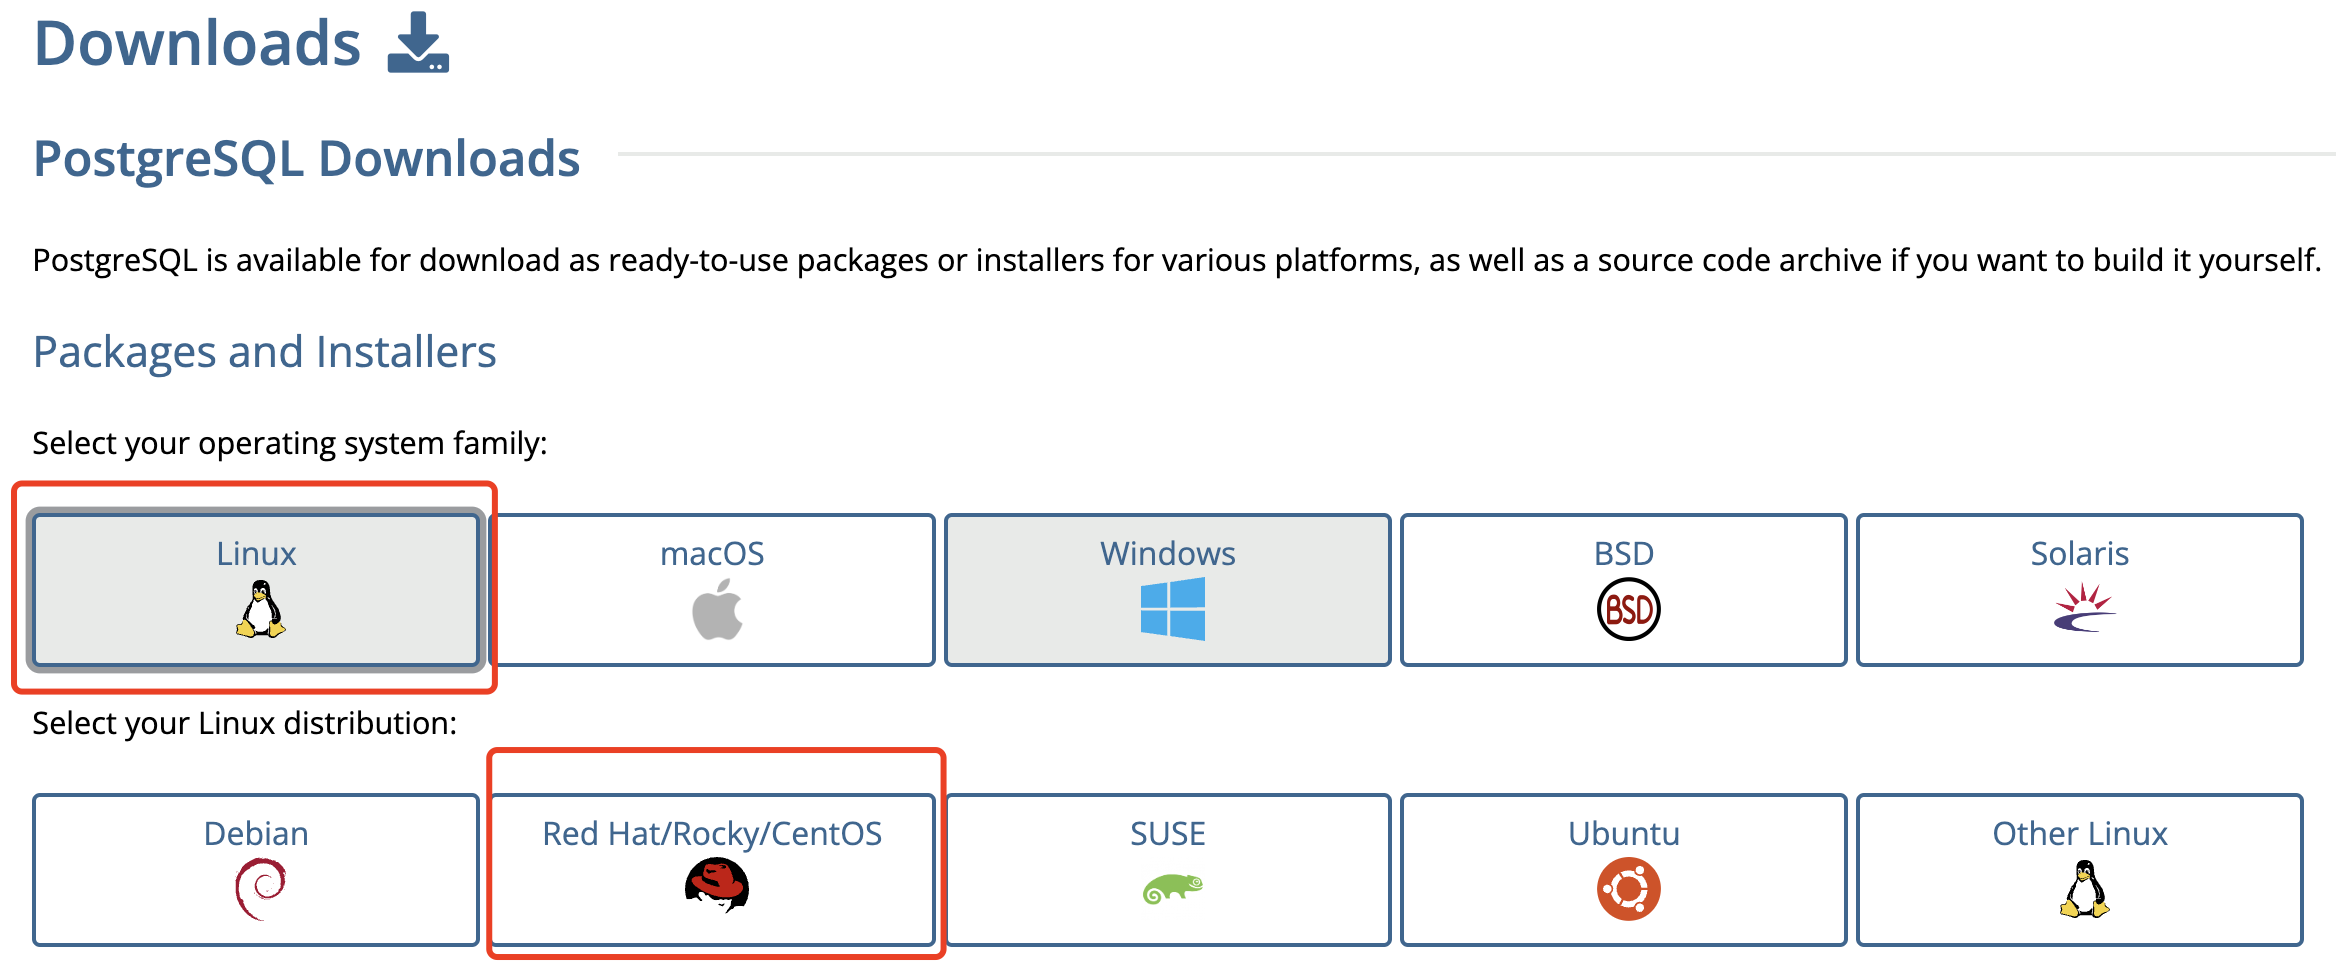This screenshot has height=974, width=2336.
Task: Click the Debian swirl logo
Action: (260, 888)
